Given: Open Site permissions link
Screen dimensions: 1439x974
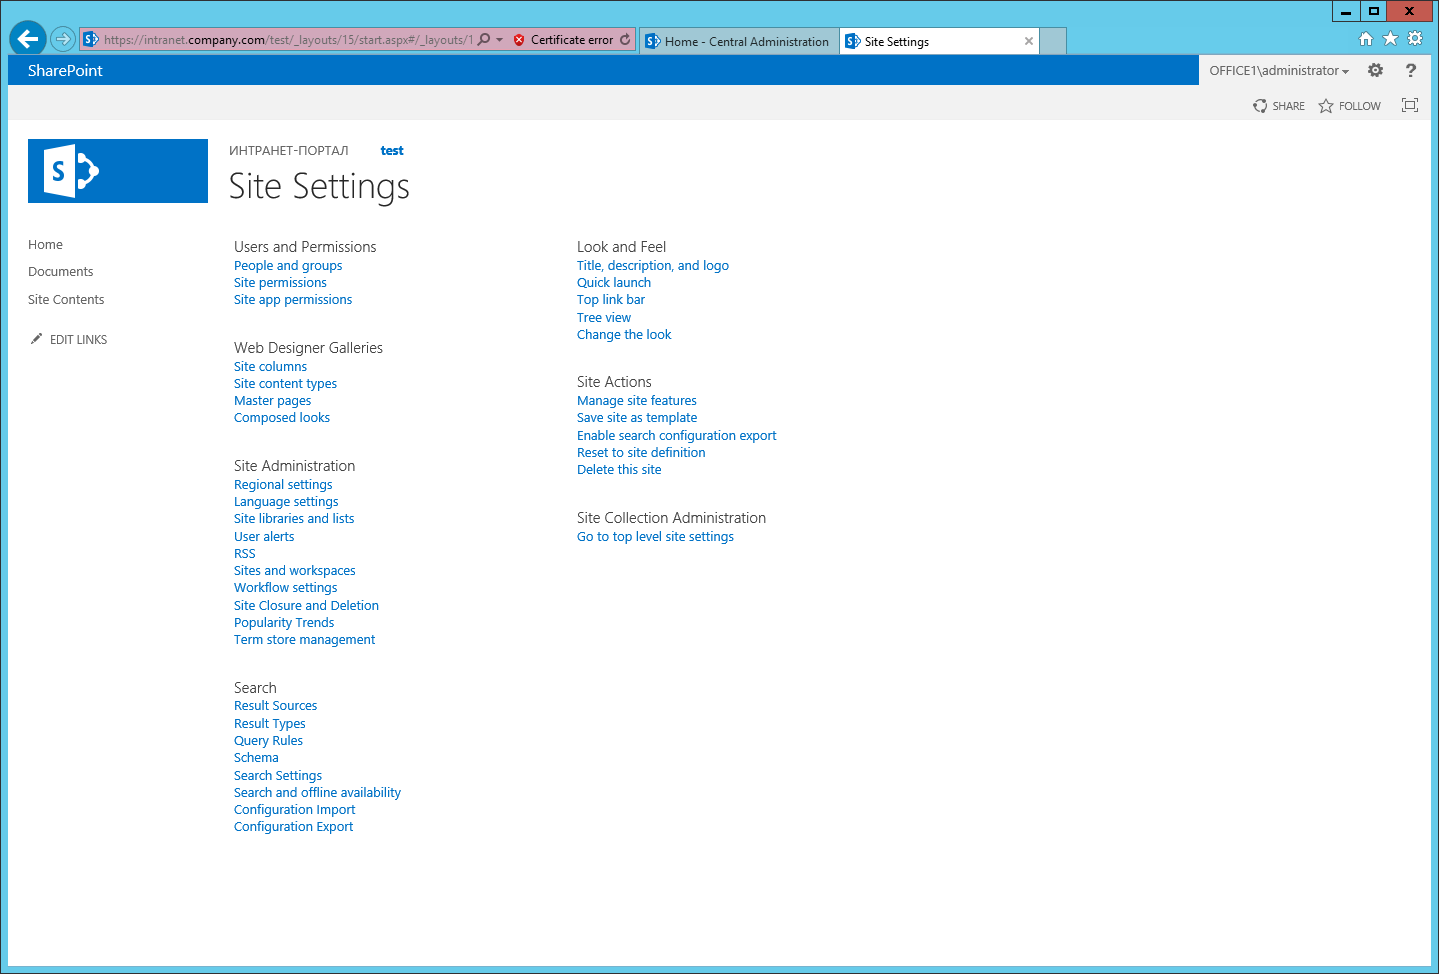Looking at the screenshot, I should tap(280, 283).
